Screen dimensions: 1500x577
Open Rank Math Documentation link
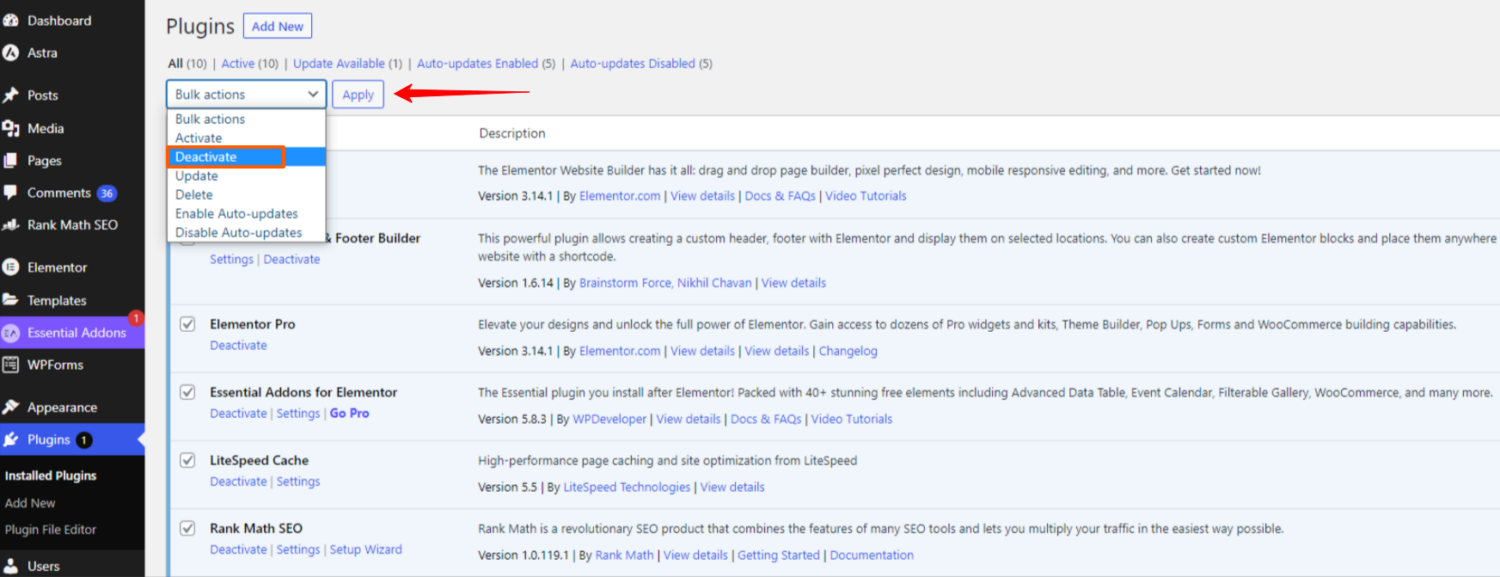click(872, 555)
